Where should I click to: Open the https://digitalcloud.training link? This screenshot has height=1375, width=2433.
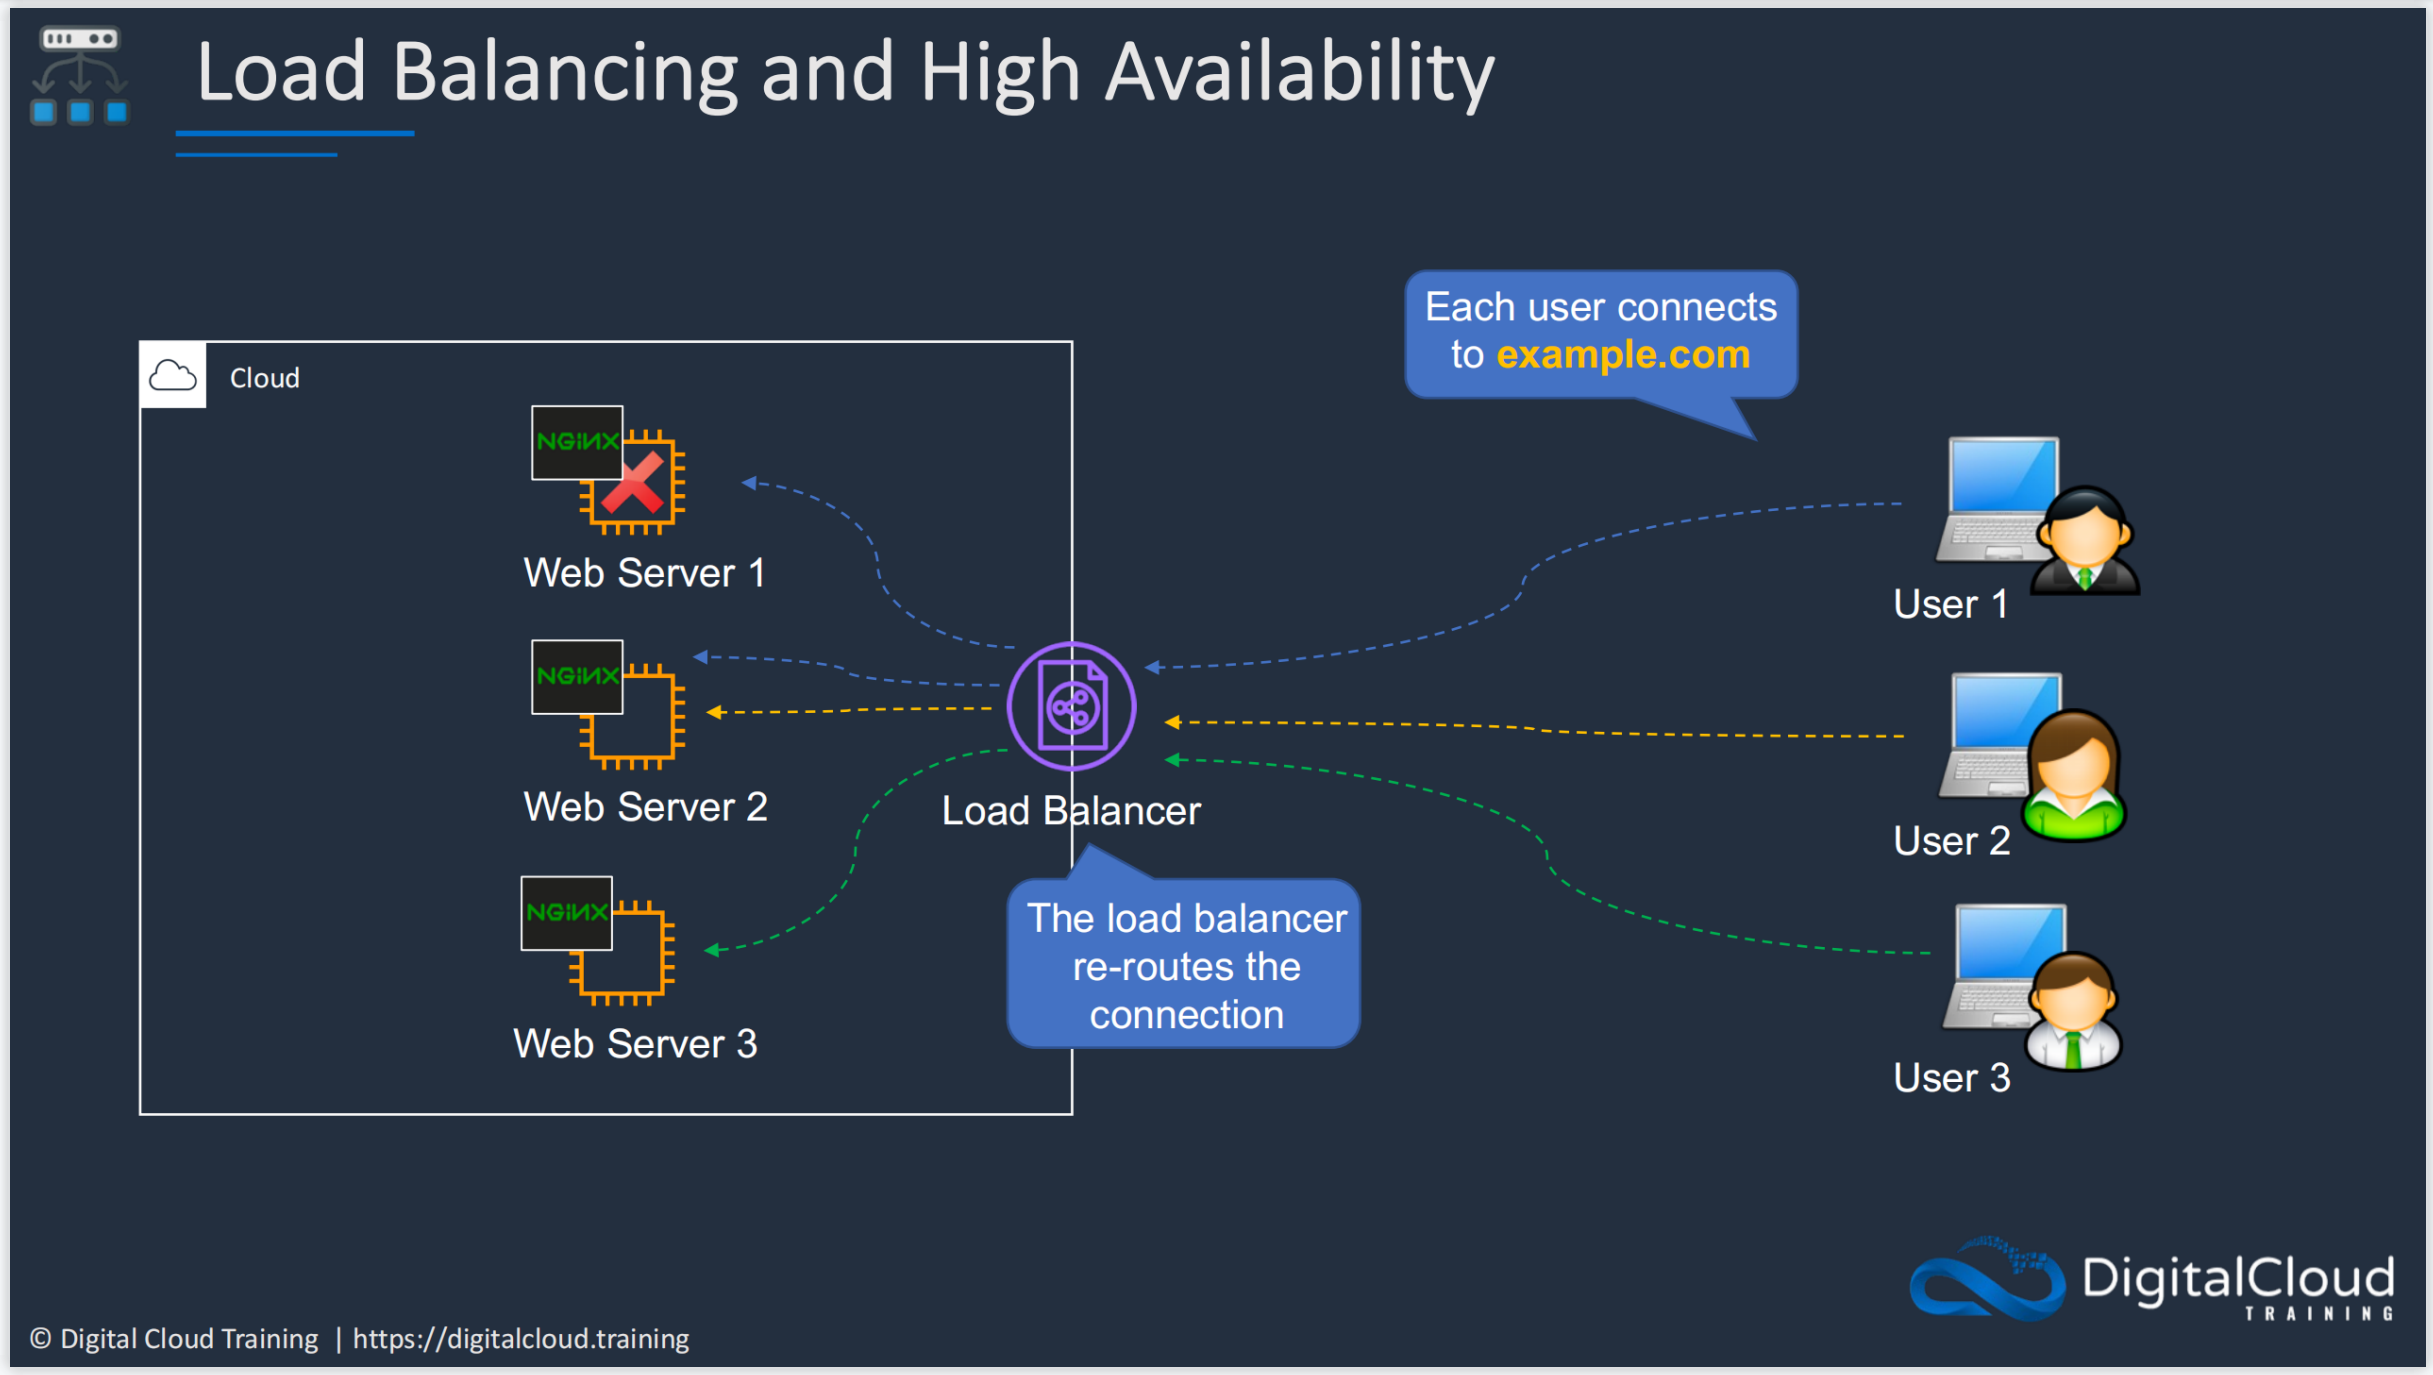[521, 1339]
